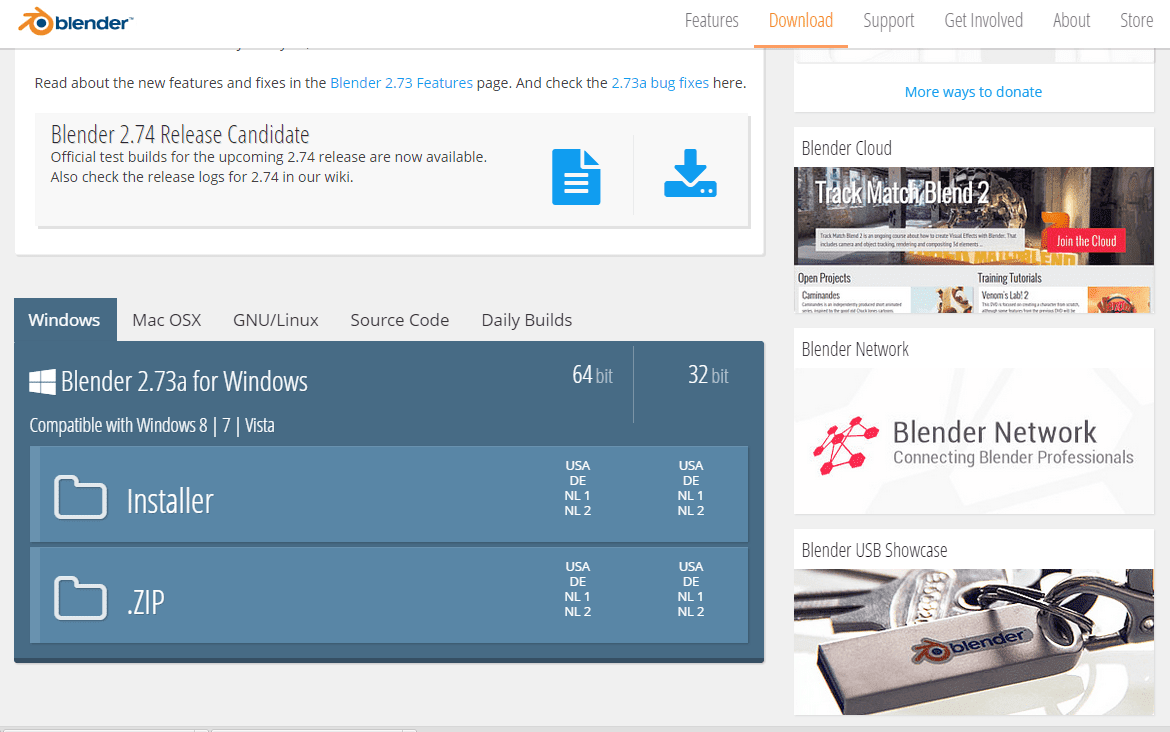Click the Training Tutorials label
1170x732 pixels.
click(x=1010, y=278)
